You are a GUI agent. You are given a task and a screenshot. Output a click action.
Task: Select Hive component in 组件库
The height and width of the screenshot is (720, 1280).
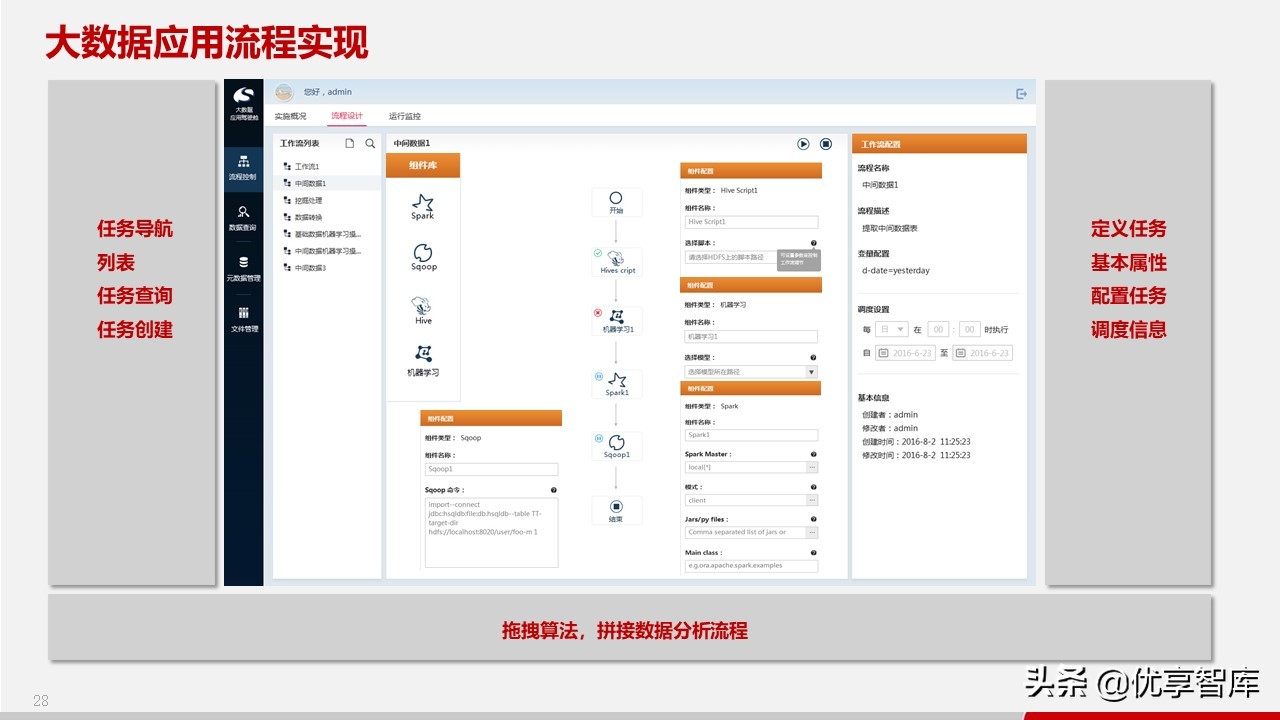[x=423, y=310]
